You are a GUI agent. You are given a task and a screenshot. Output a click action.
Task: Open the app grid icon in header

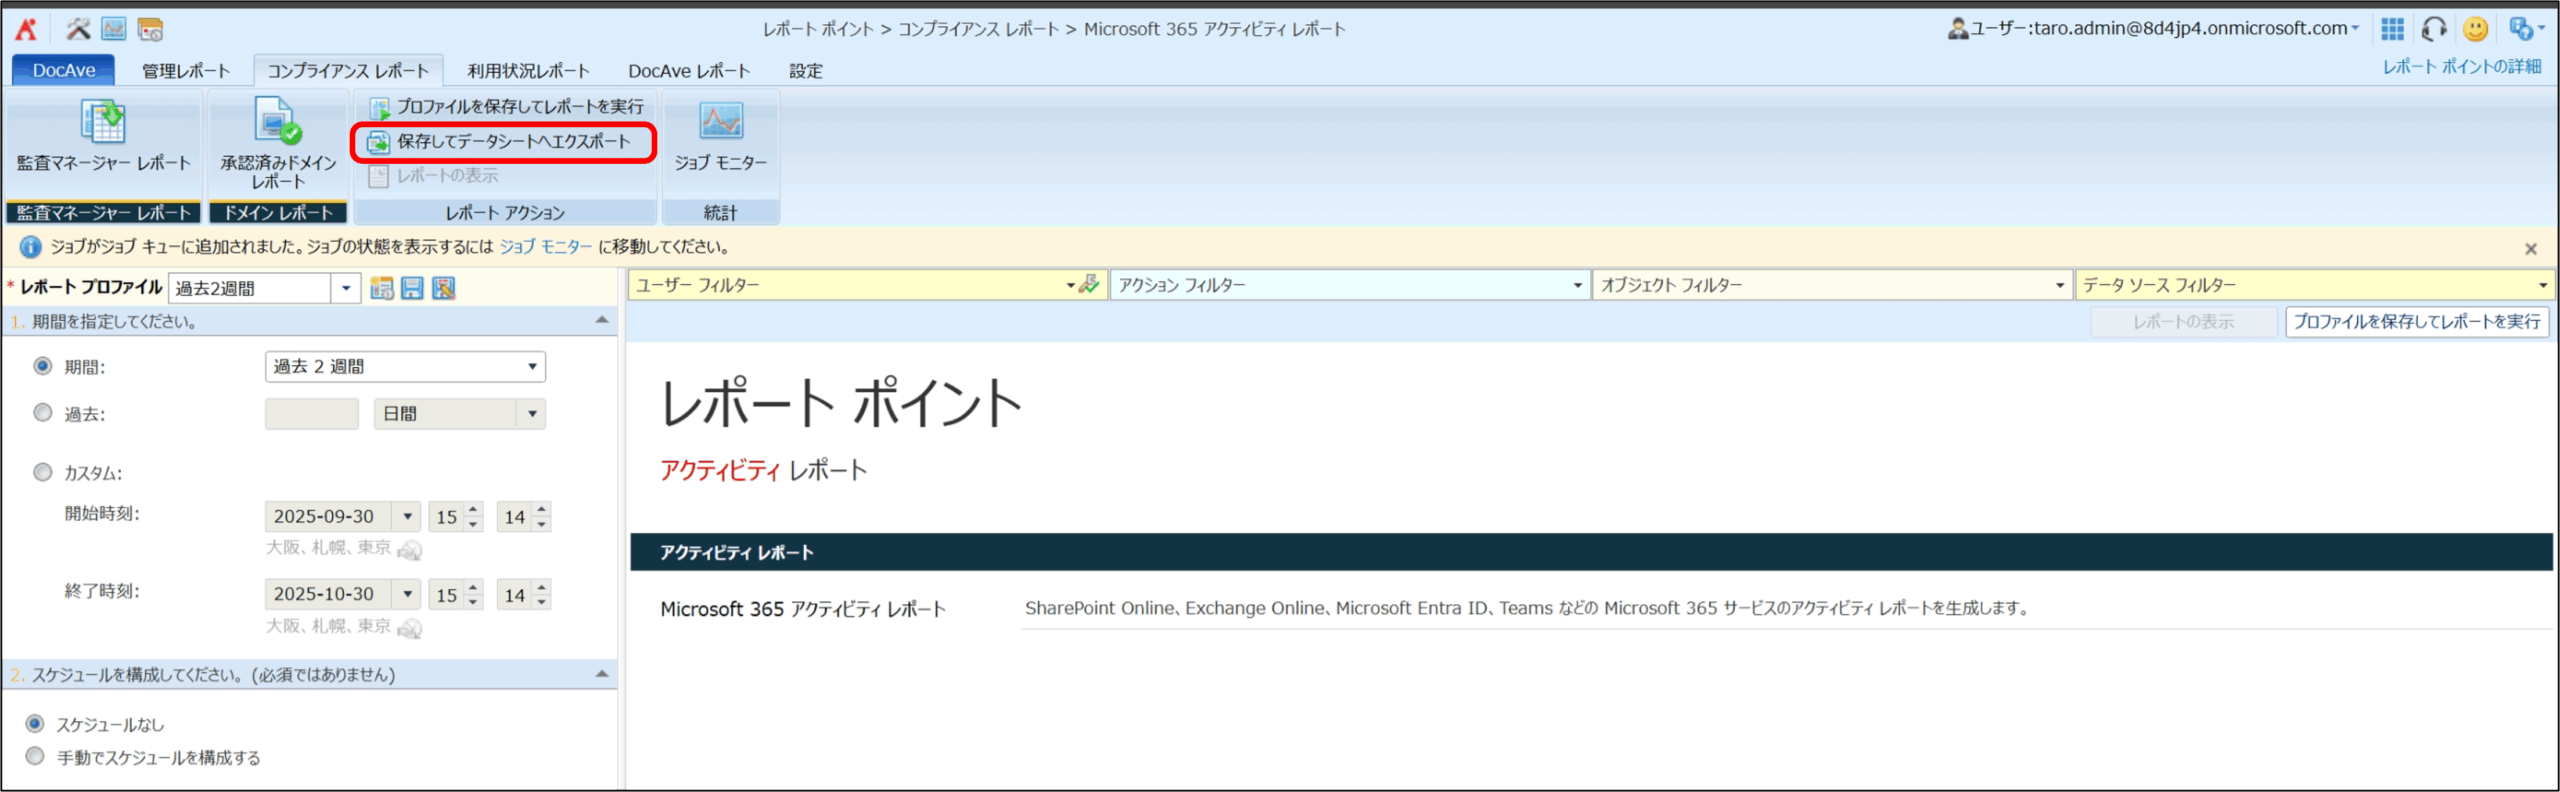point(2392,29)
